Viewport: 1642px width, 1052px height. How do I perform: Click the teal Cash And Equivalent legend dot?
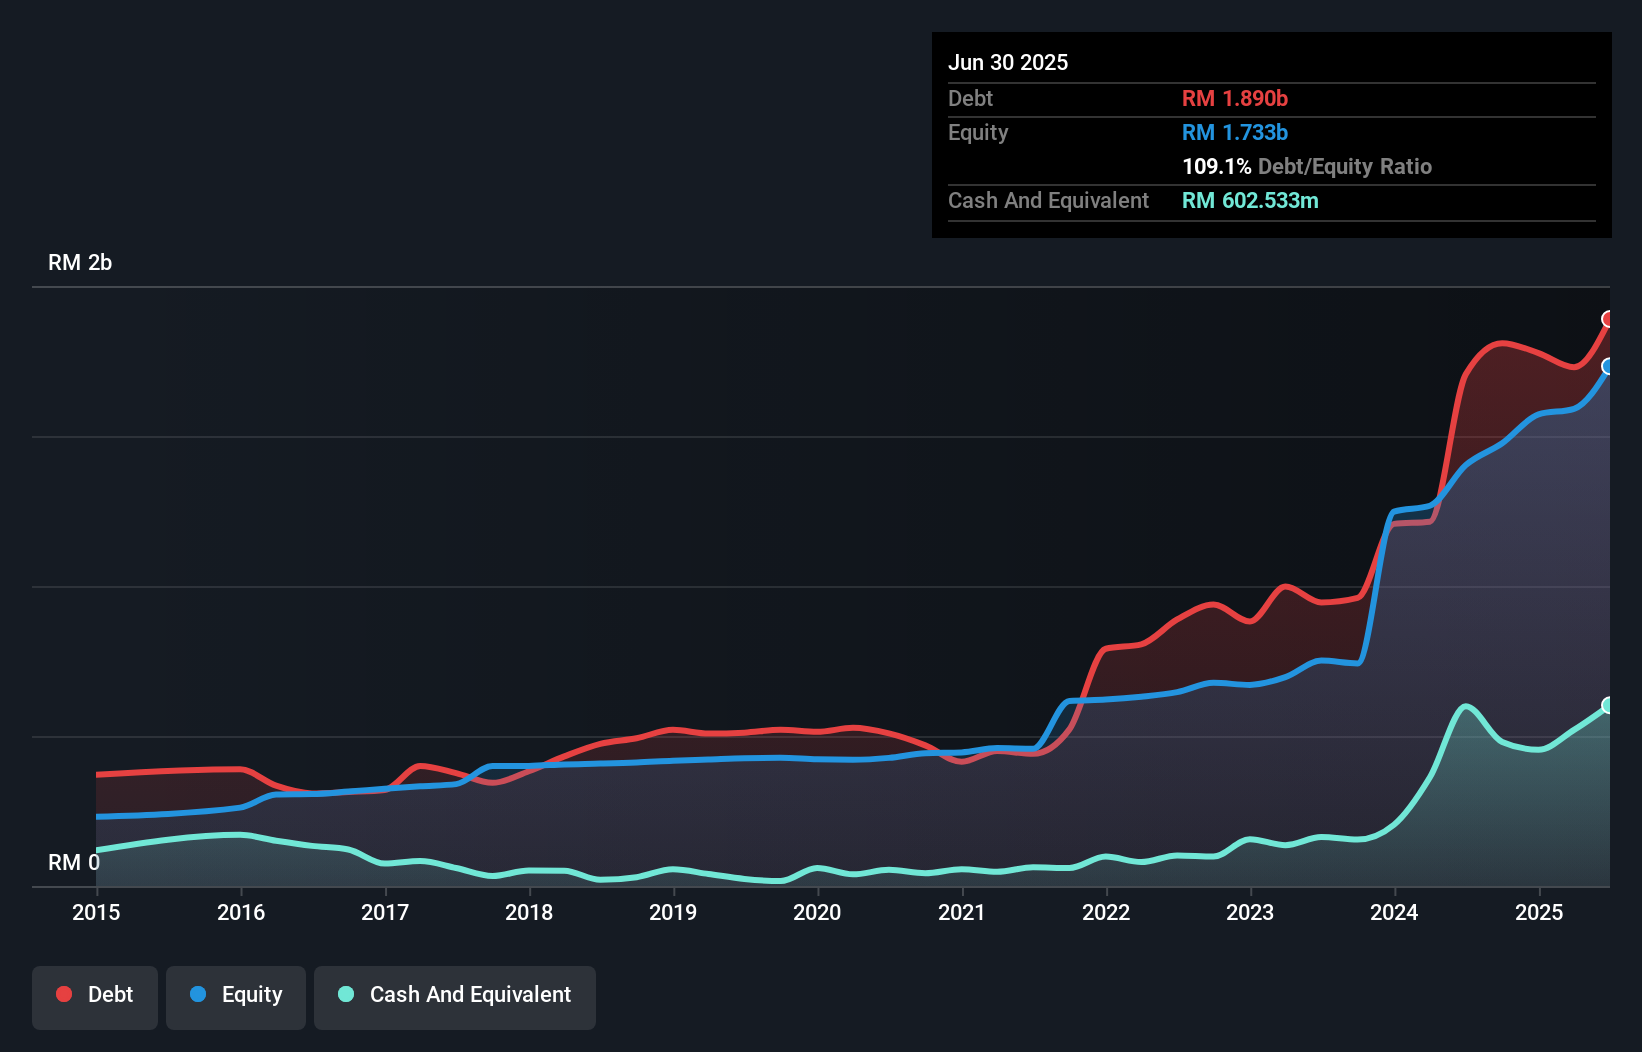[x=345, y=995]
